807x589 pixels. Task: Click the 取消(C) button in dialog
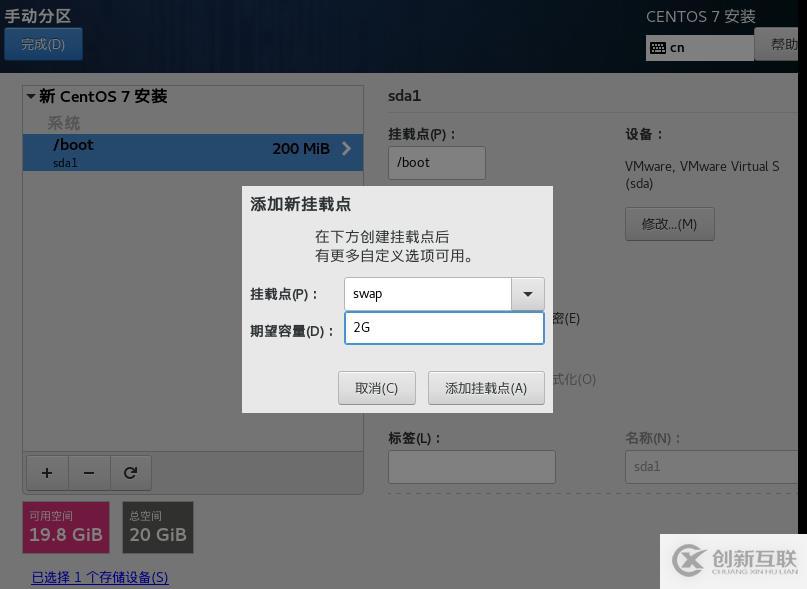(377, 388)
